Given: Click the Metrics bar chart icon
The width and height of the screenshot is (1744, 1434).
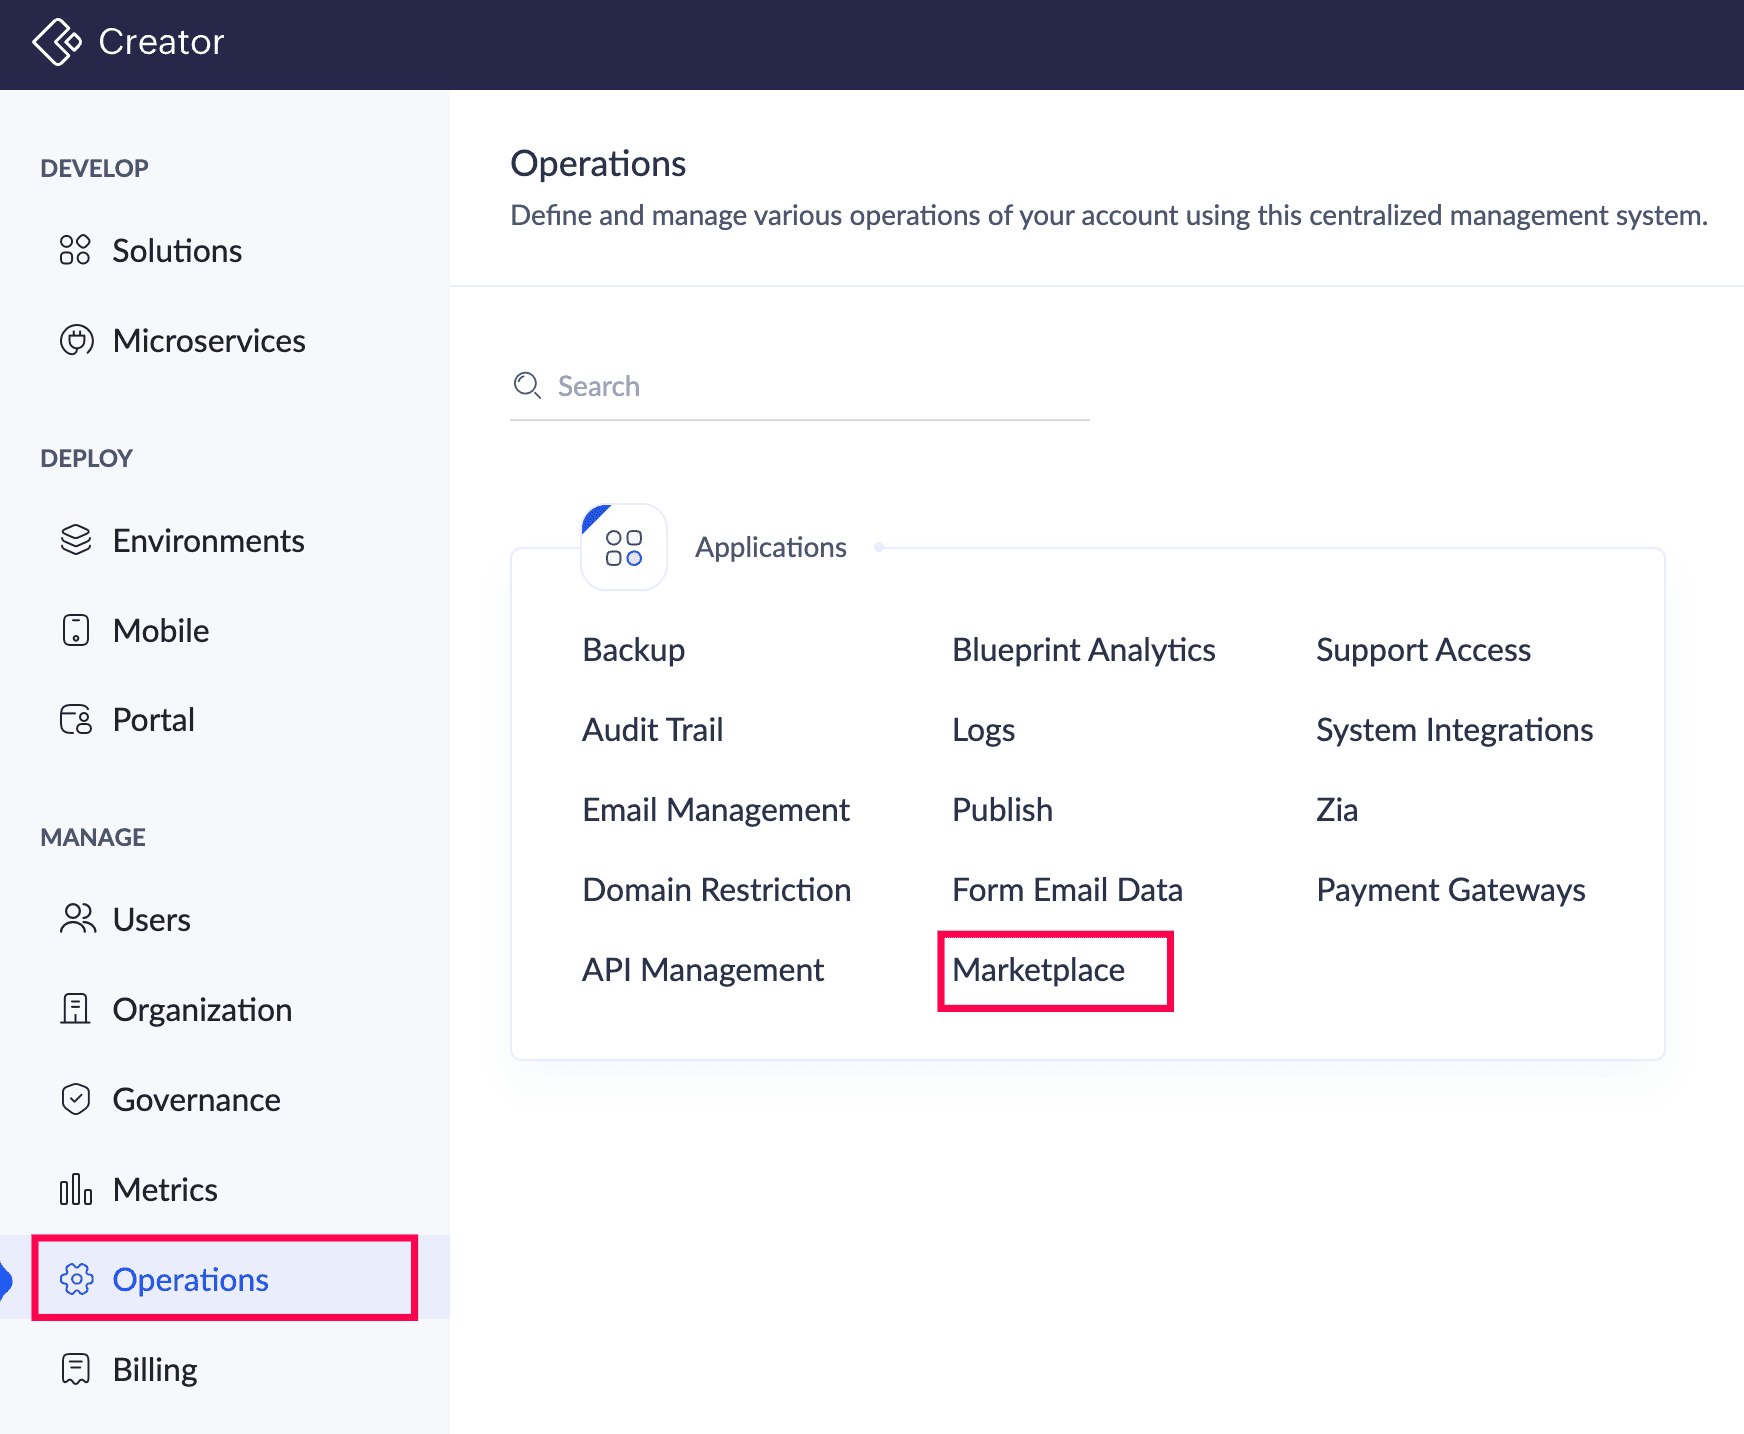Looking at the screenshot, I should [x=76, y=1189].
